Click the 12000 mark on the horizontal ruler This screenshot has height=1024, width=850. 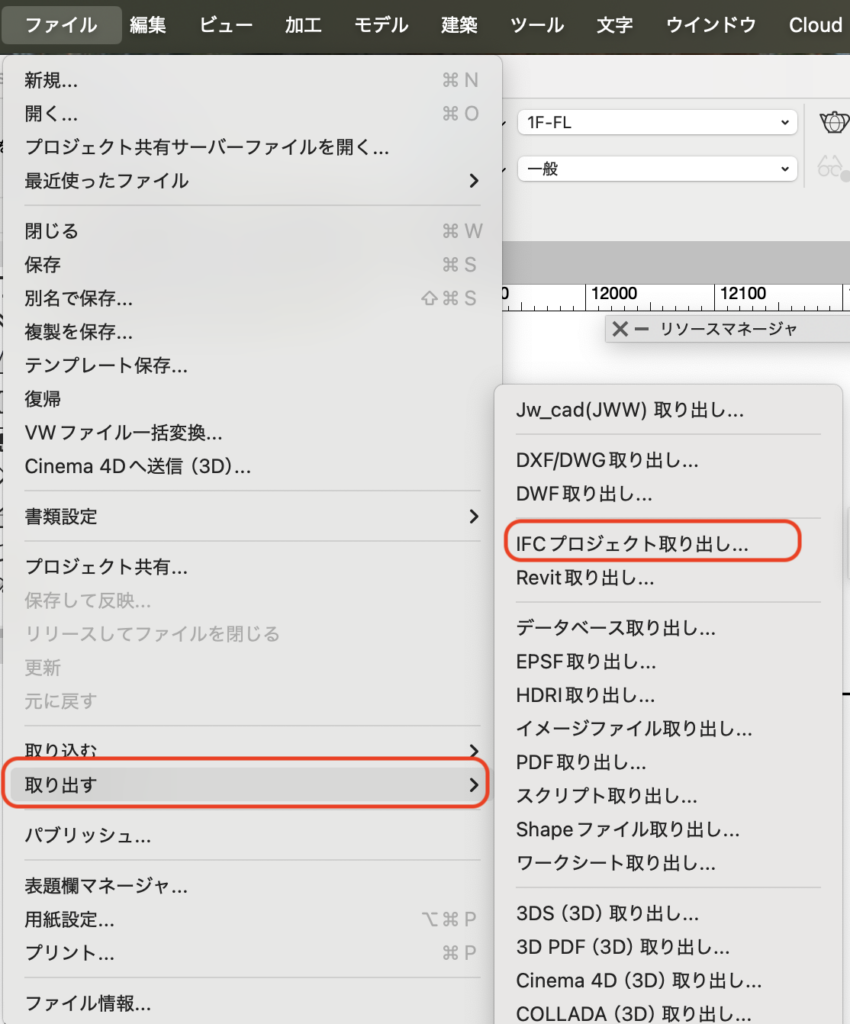pos(614,294)
